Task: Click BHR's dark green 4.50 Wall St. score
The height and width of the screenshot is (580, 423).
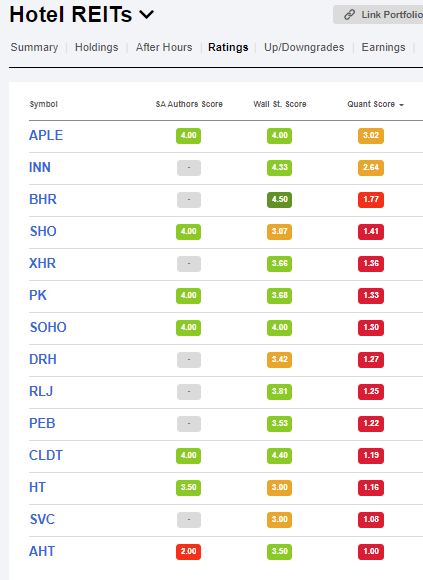Action: (280, 199)
